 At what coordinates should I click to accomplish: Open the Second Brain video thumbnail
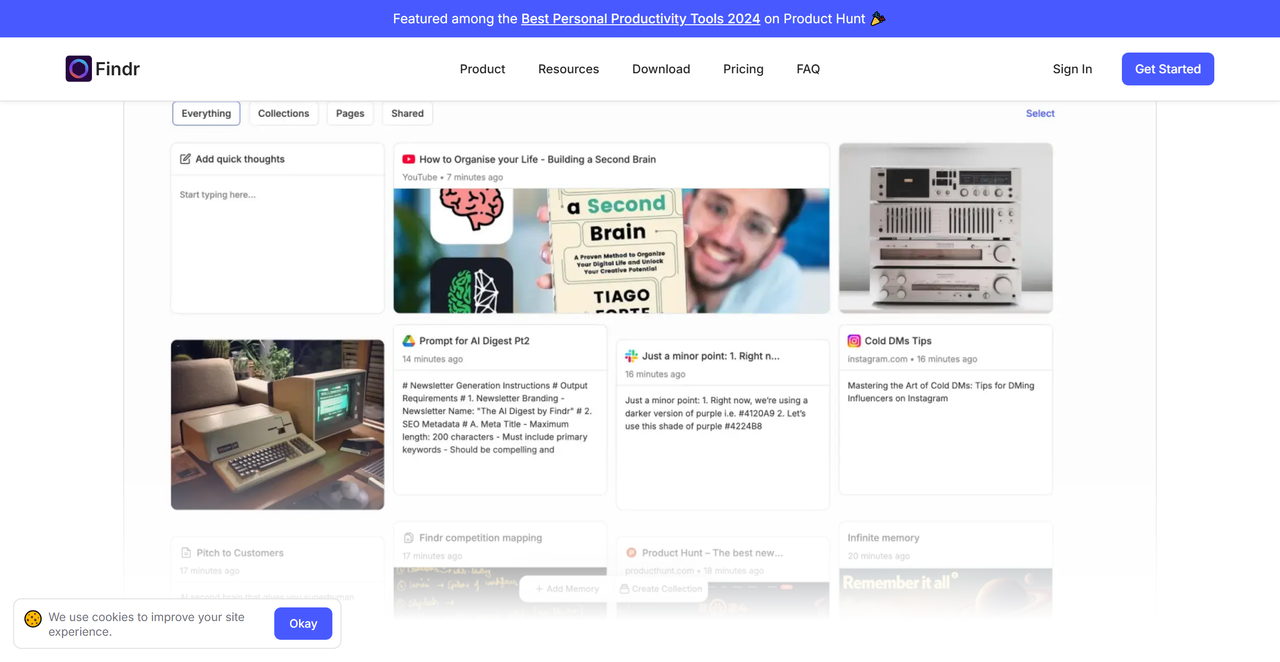611,251
